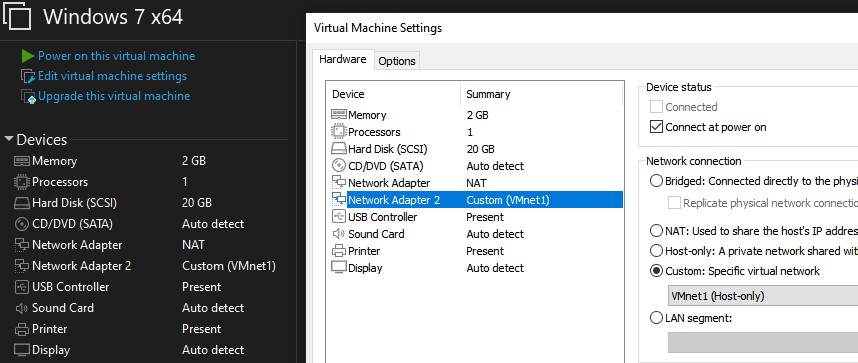Click USB Controller icon in left Devices panel

(22, 287)
